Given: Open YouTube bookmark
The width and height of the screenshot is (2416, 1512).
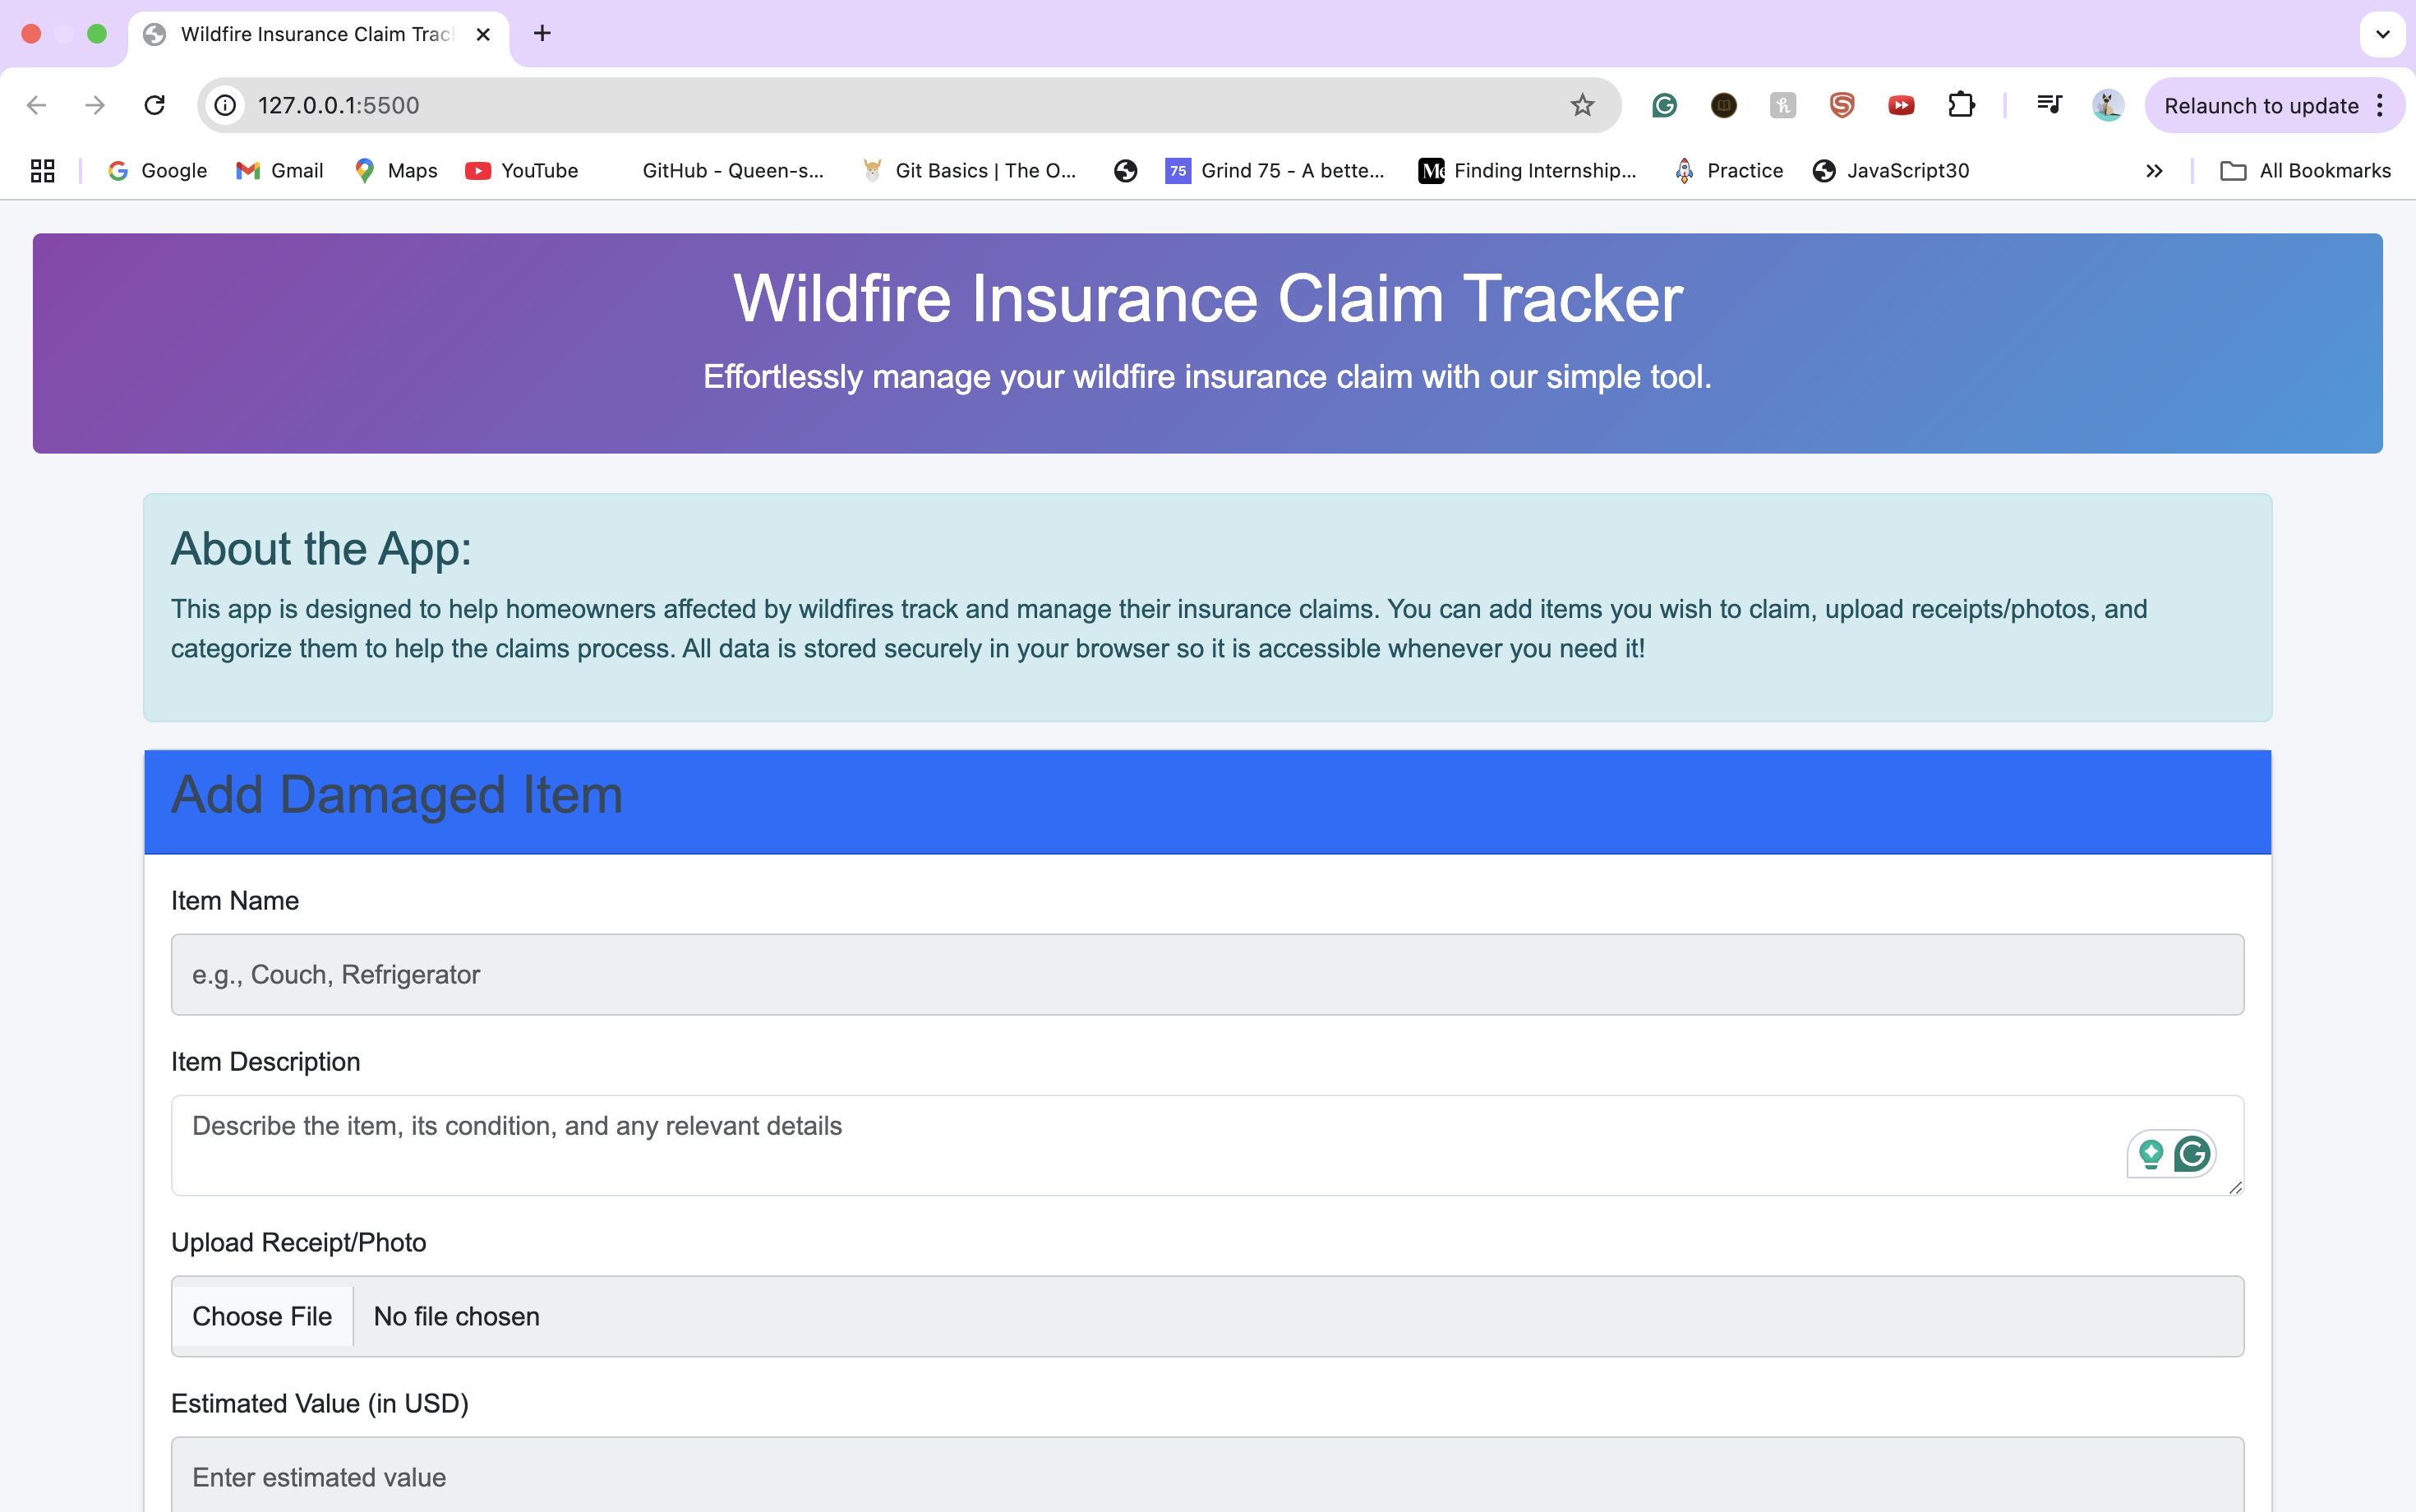Looking at the screenshot, I should 522,171.
